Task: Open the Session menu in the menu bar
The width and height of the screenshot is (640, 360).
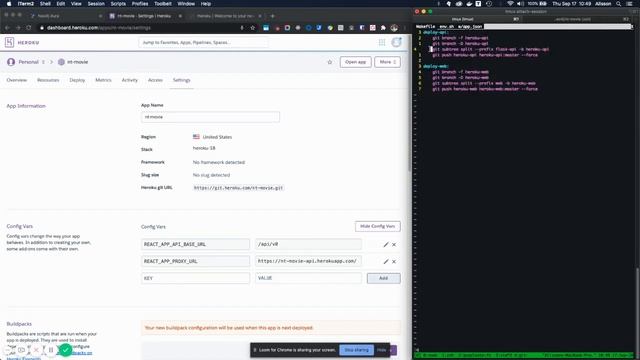Action: click(96, 4)
